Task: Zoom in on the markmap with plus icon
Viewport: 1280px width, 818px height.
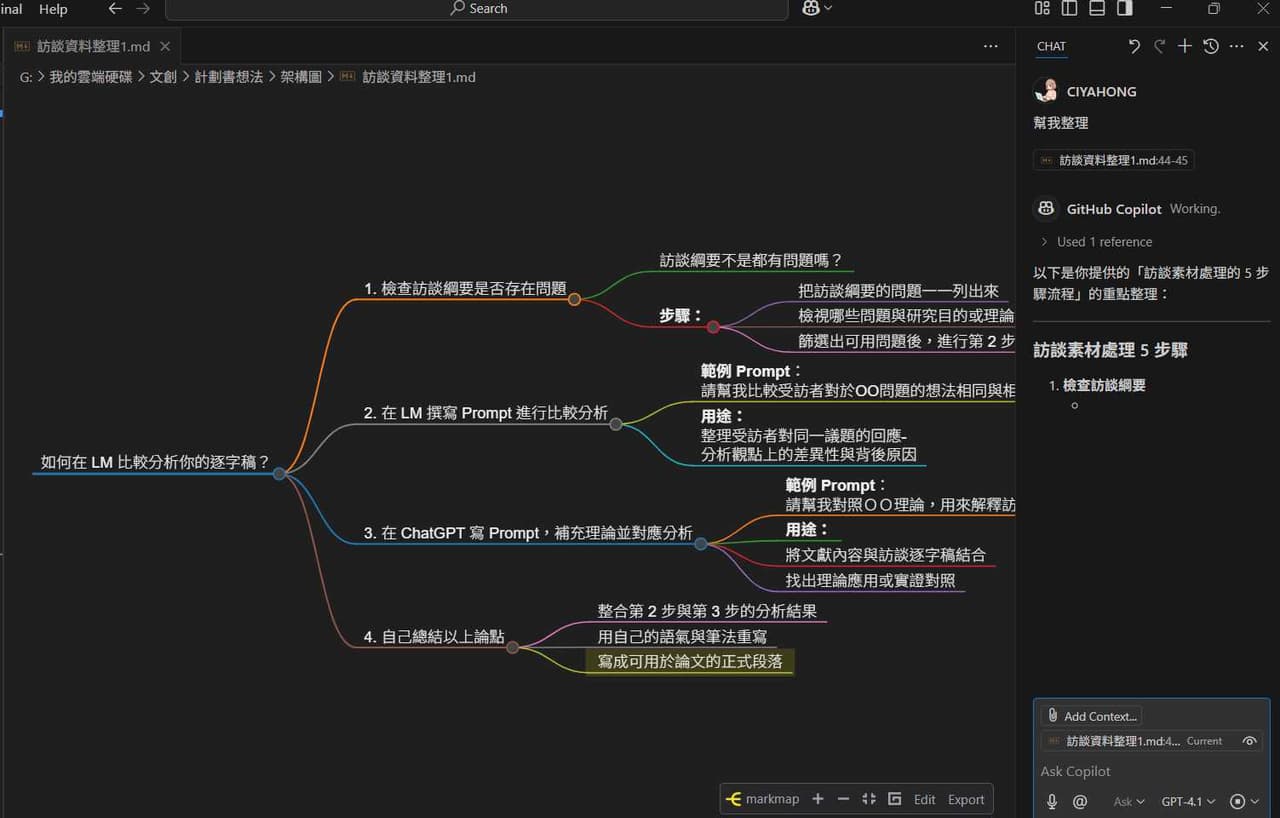Action: coord(818,799)
